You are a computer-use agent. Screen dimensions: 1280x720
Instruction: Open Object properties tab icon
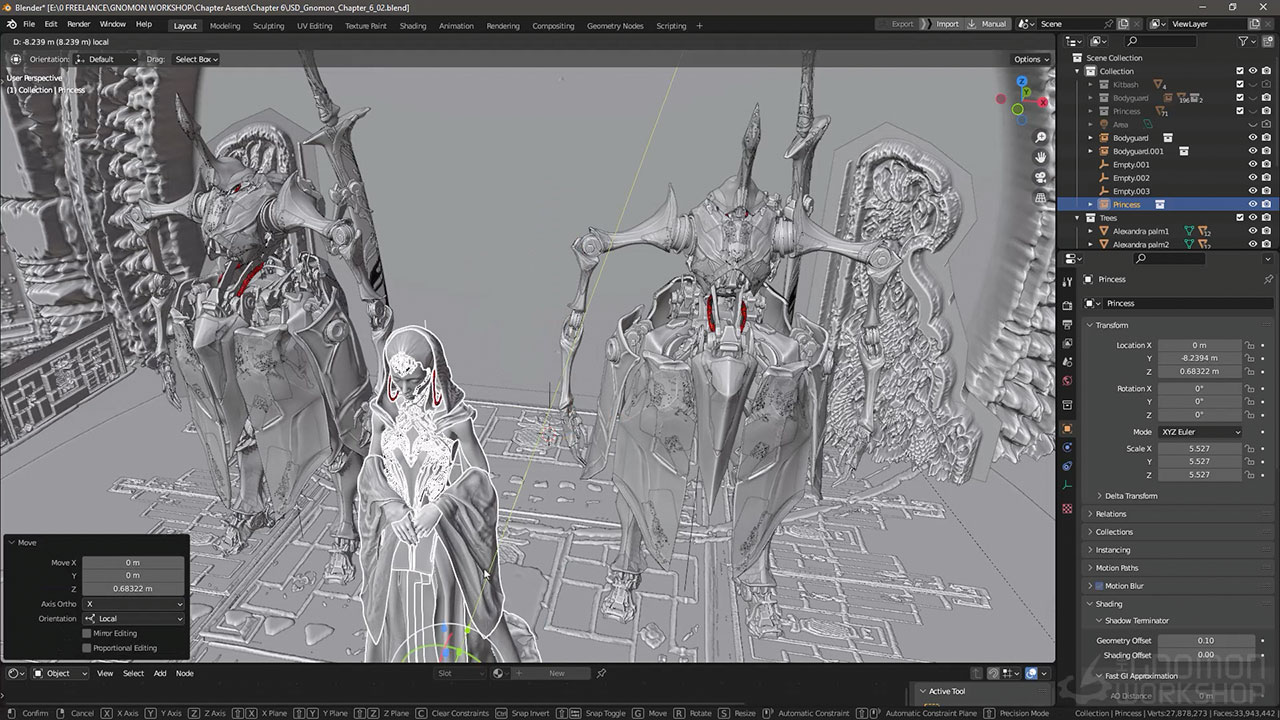click(x=1067, y=428)
